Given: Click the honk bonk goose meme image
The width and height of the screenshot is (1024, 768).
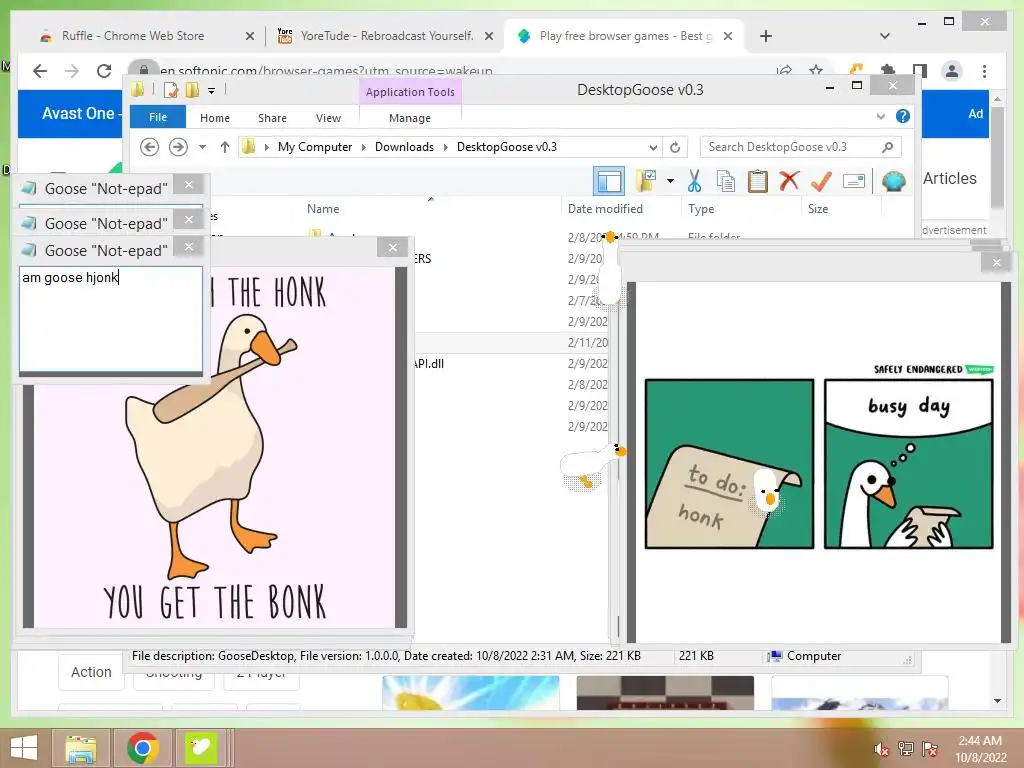Looking at the screenshot, I should pyautogui.click(x=215, y=447).
